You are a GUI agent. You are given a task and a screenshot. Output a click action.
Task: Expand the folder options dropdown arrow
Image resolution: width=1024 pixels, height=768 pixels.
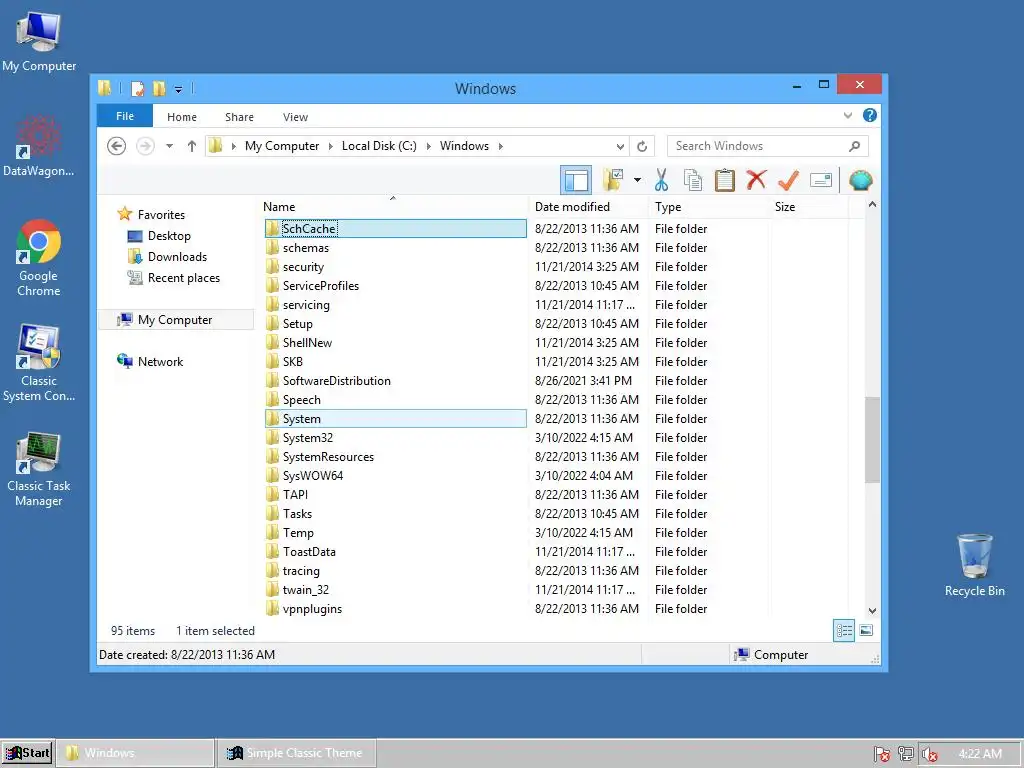pos(637,180)
